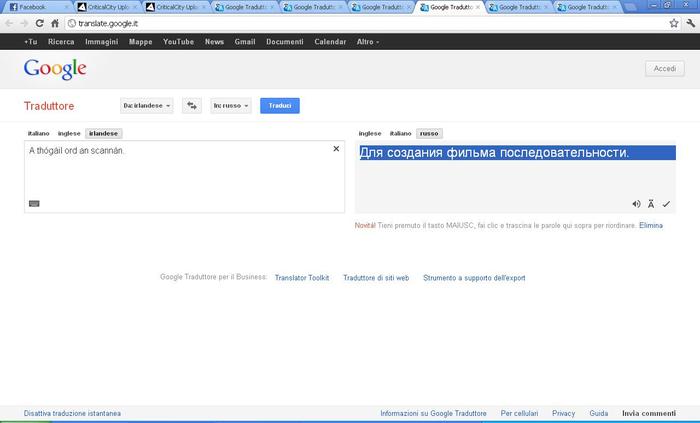This screenshot has width=700, height=423.
Task: Rate the translation with checkmark icon
Action: point(666,204)
